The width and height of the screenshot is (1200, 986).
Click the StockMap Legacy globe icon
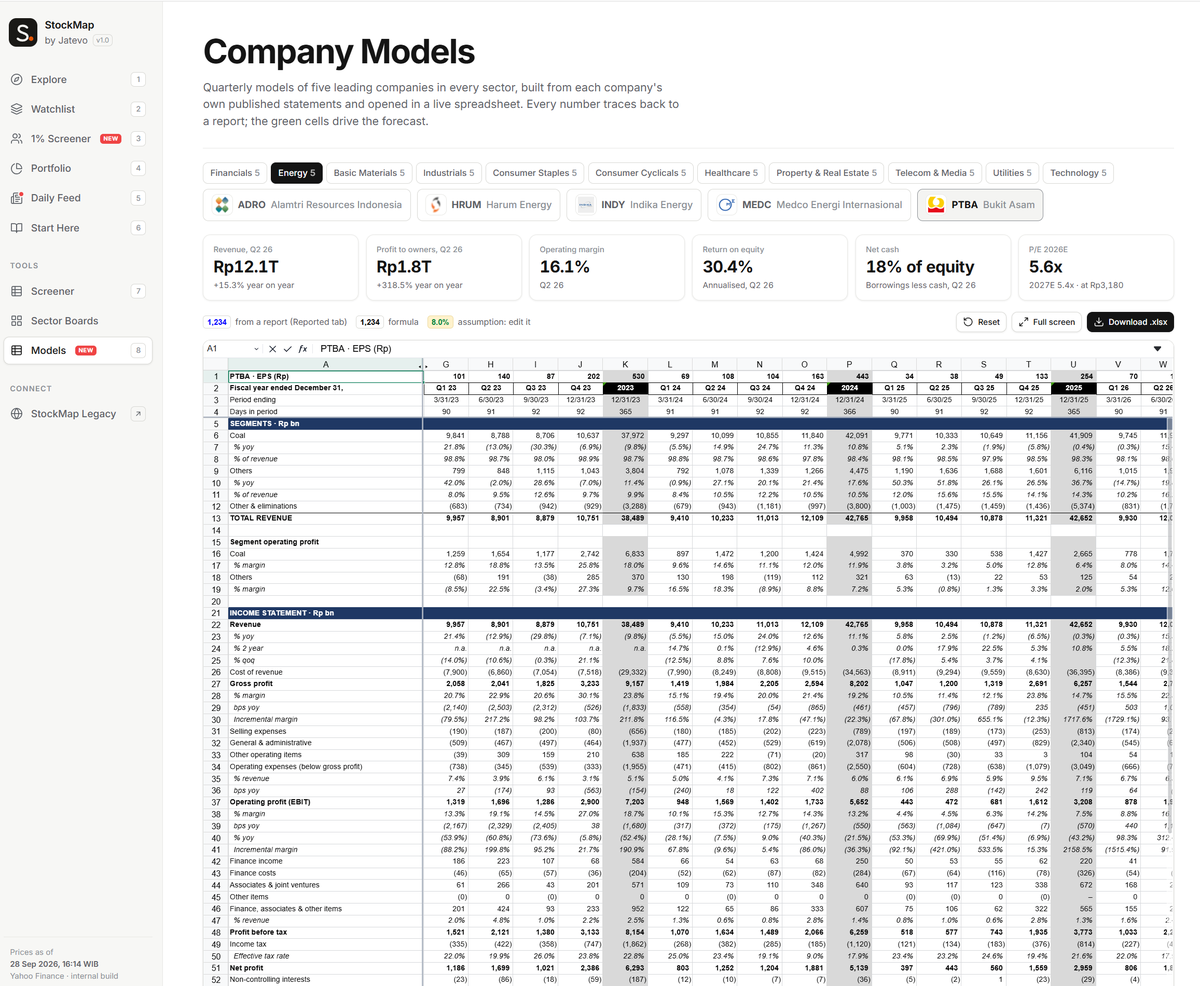(16, 414)
